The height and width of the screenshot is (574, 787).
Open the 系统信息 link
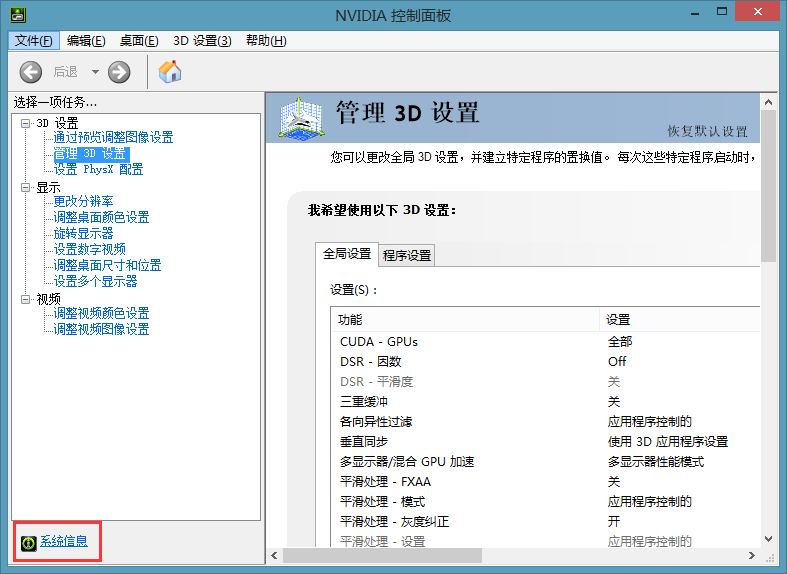64,542
